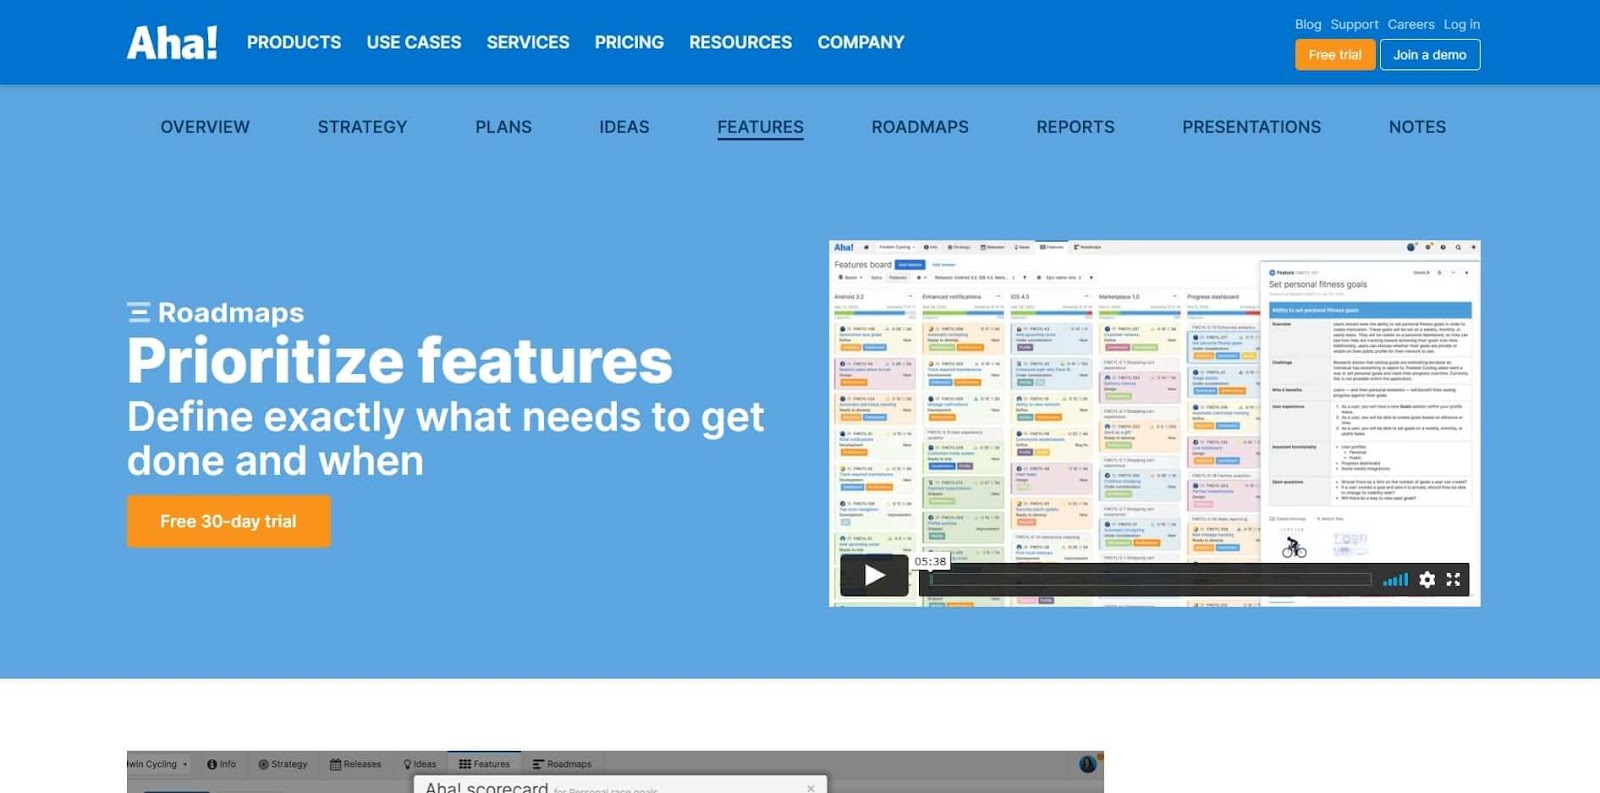Click the Join a demo button
1600x793 pixels.
[1430, 55]
